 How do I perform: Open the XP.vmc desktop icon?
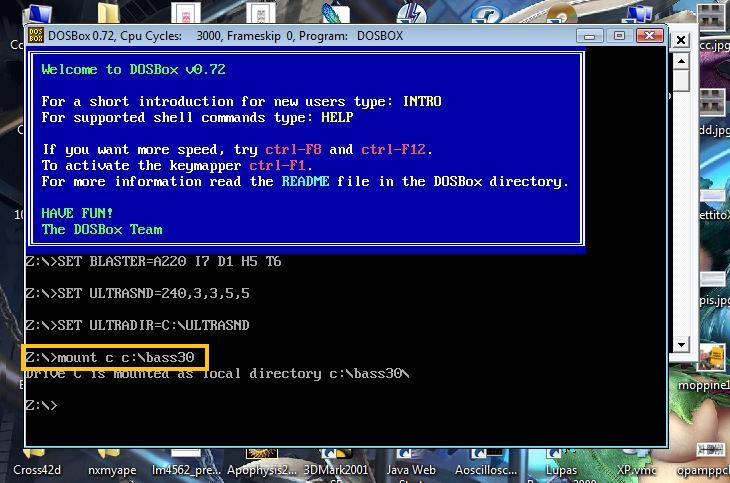pos(636,463)
